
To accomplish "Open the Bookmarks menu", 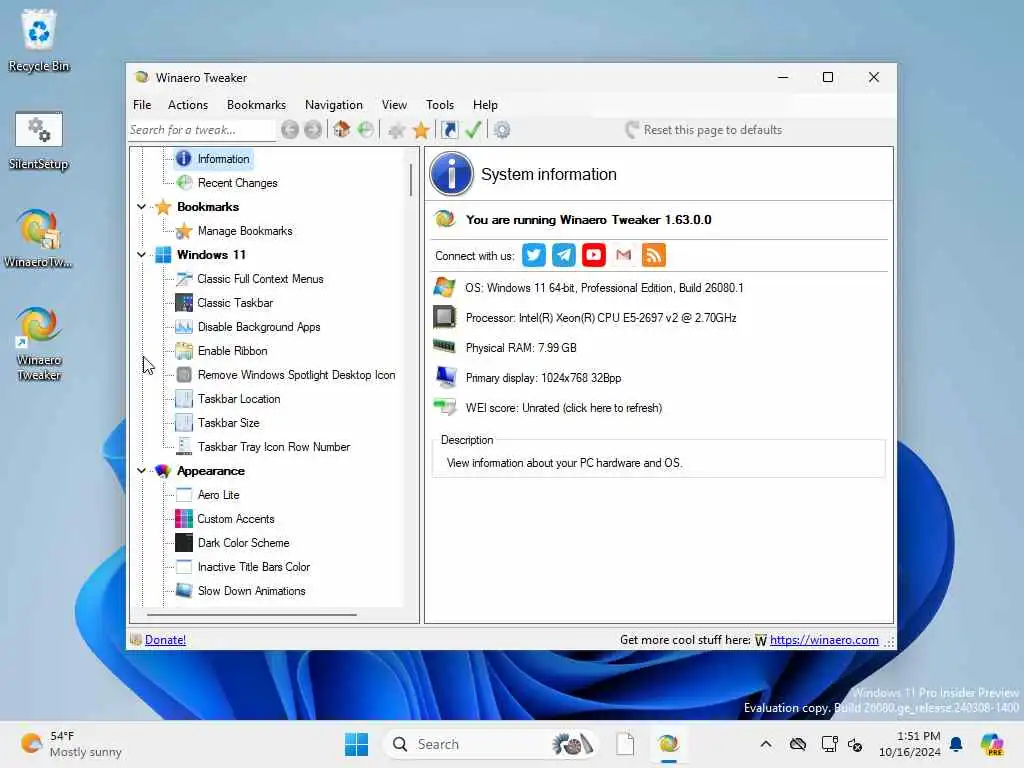I will click(x=257, y=104).
